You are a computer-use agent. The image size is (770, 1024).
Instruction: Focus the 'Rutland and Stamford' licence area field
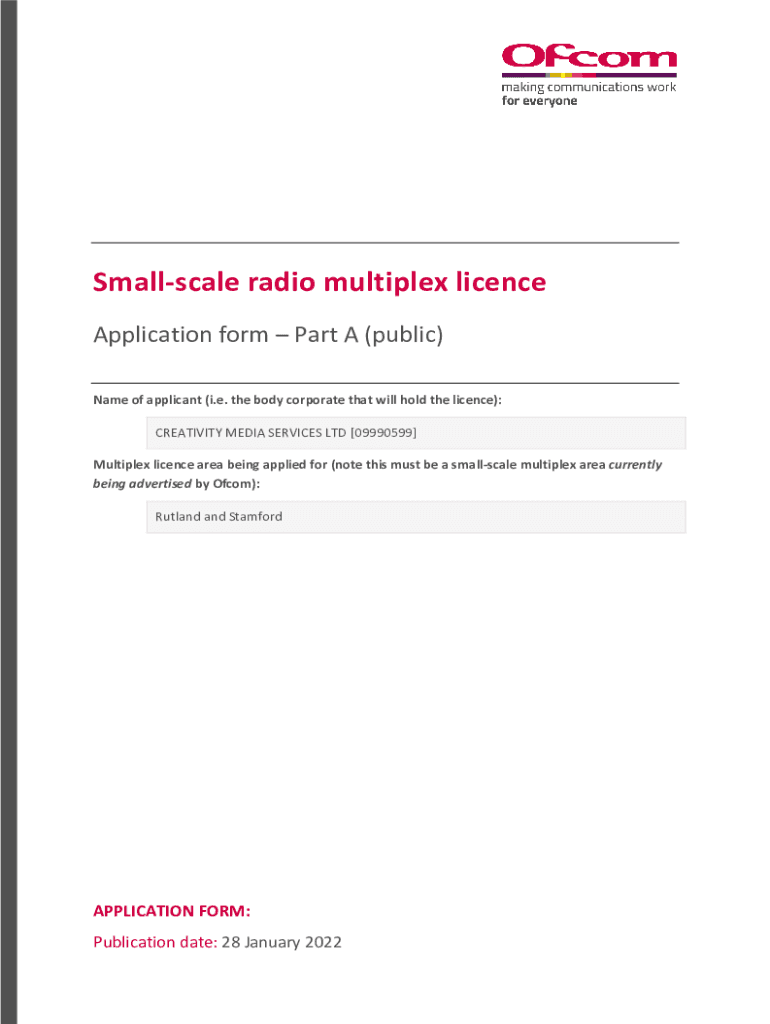point(415,517)
